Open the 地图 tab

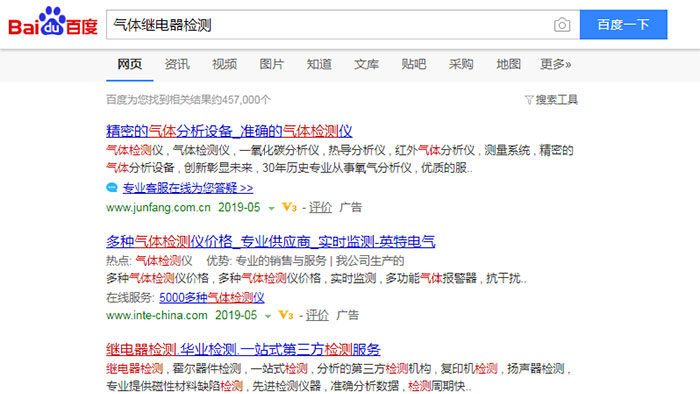pyautogui.click(x=508, y=64)
